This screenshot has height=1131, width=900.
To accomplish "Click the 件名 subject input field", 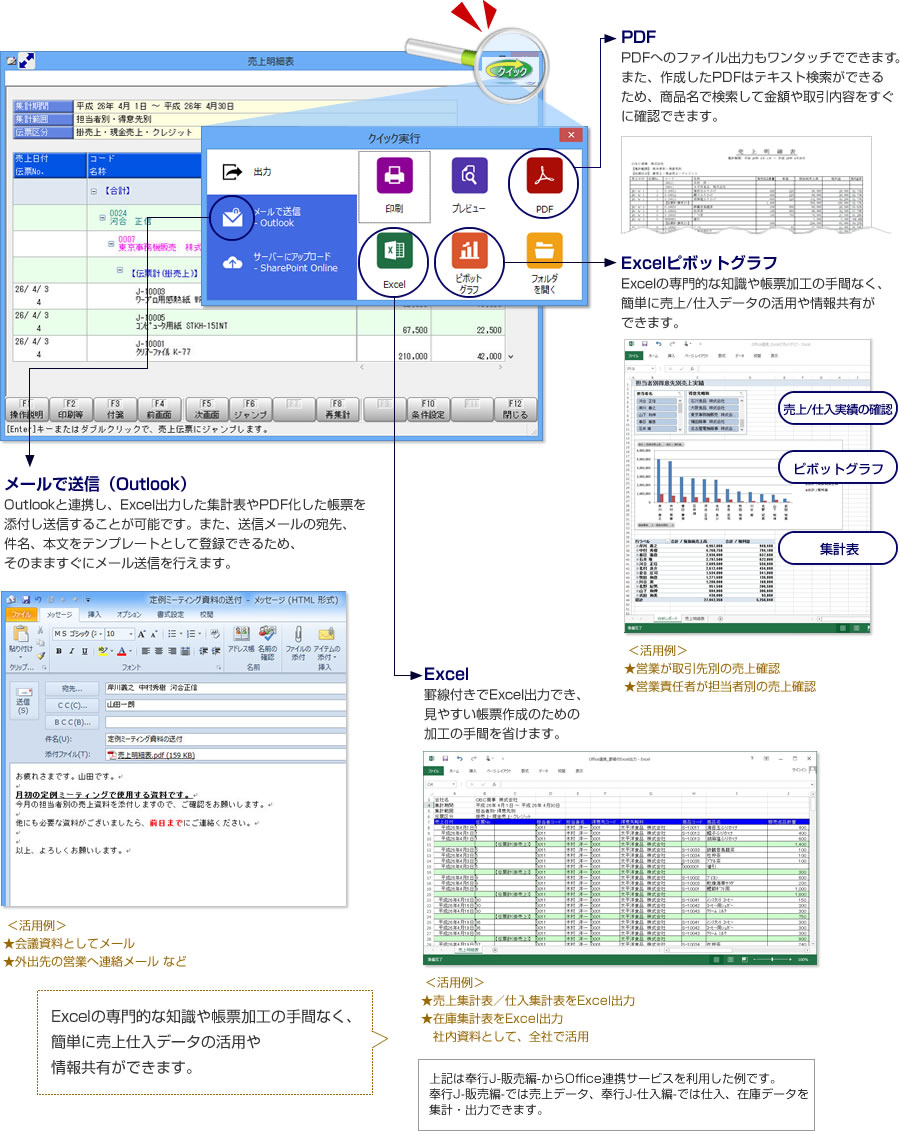I will tap(225, 739).
